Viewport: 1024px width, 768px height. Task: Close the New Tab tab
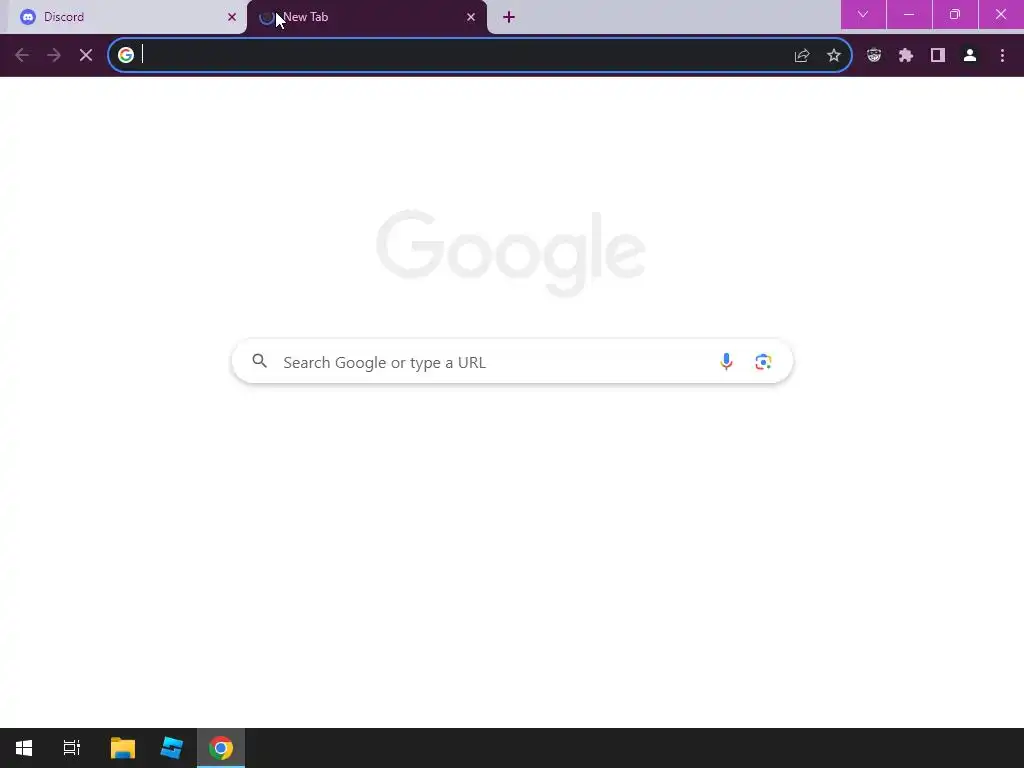coord(471,17)
